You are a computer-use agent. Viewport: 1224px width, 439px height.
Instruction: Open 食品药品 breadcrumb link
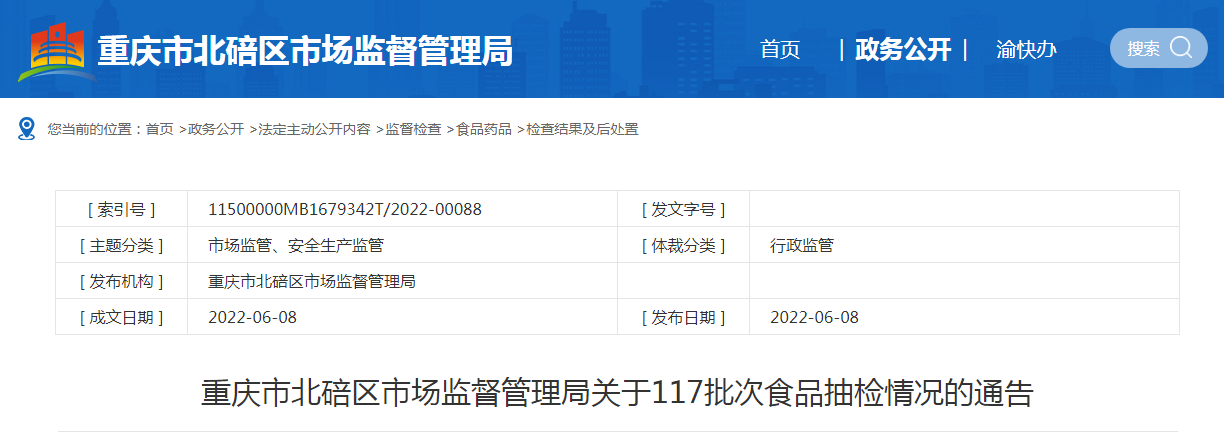pos(484,129)
